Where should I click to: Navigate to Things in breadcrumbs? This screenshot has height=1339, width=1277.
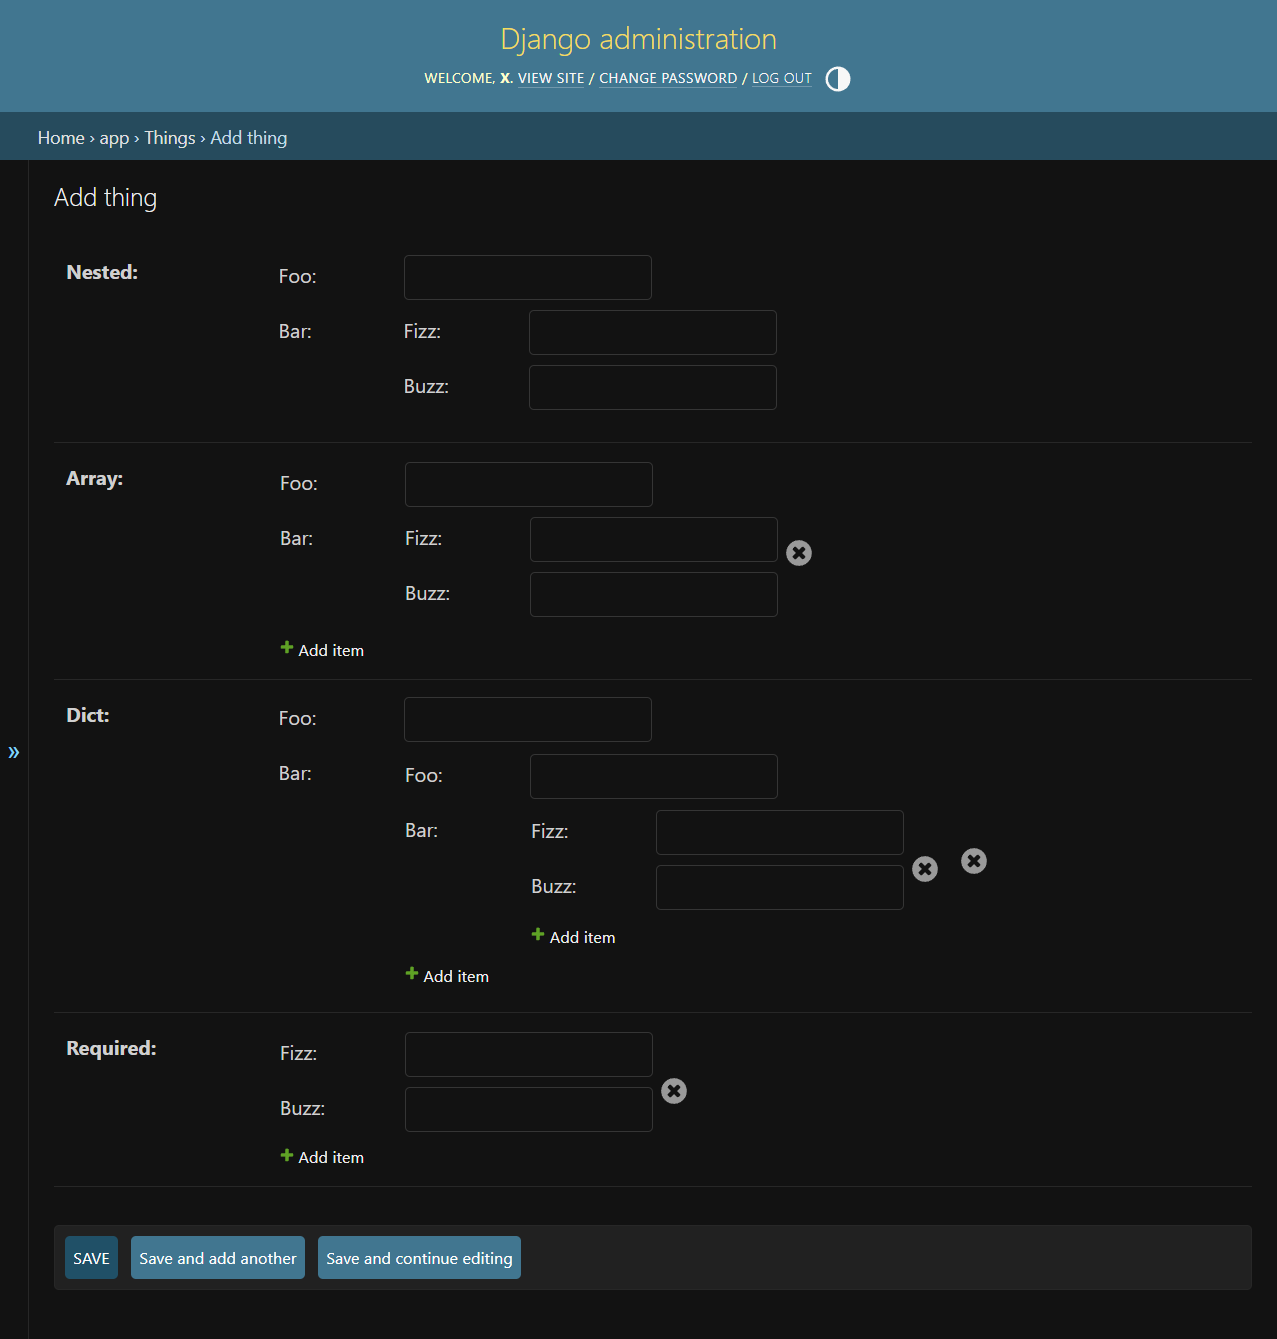point(169,138)
